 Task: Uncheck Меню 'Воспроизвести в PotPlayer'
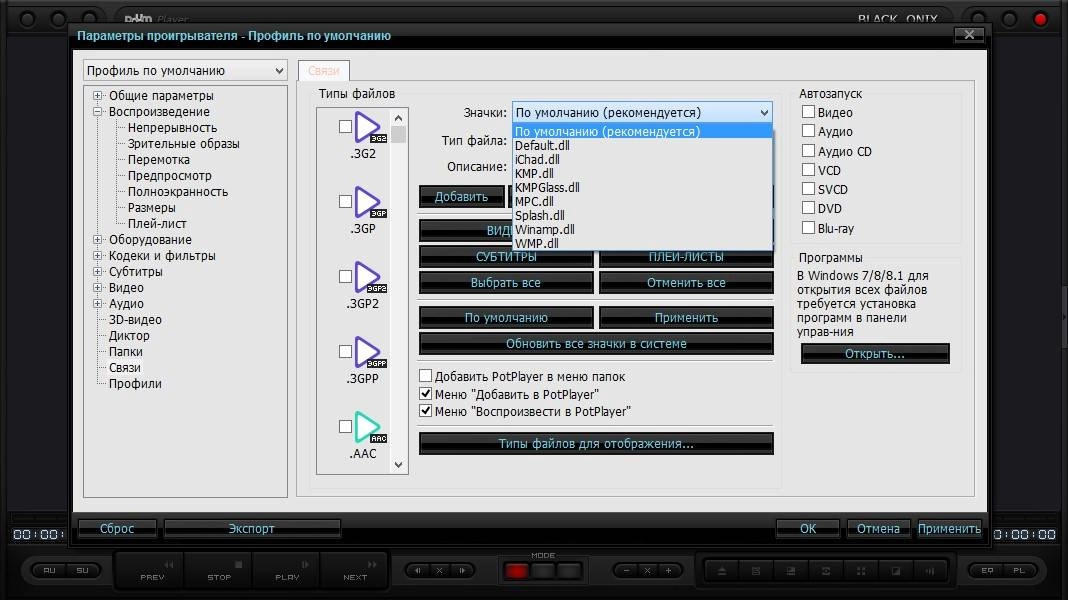(426, 411)
